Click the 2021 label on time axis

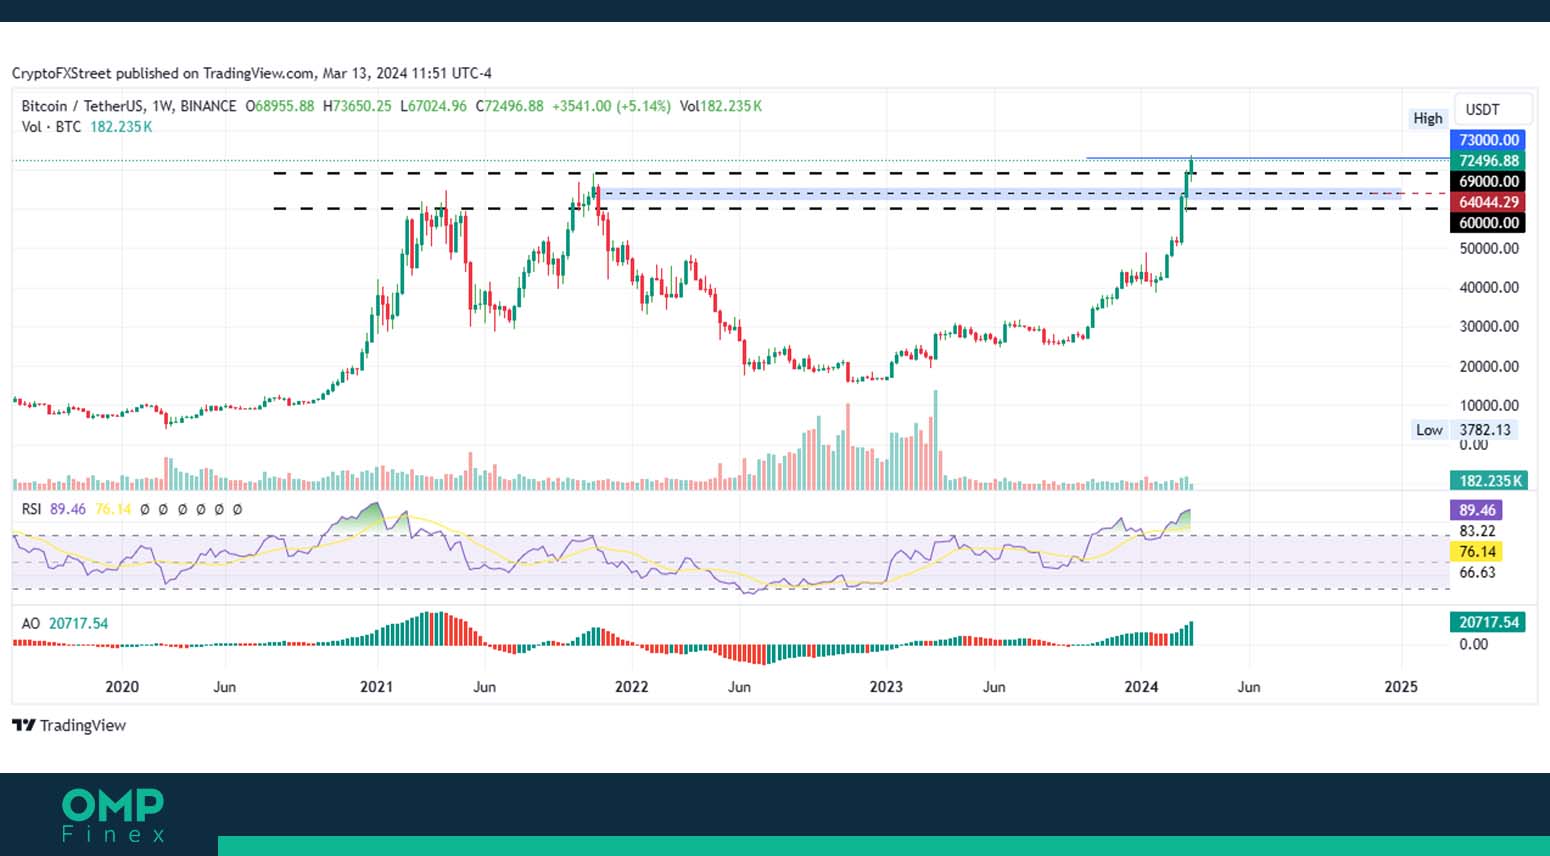click(376, 686)
